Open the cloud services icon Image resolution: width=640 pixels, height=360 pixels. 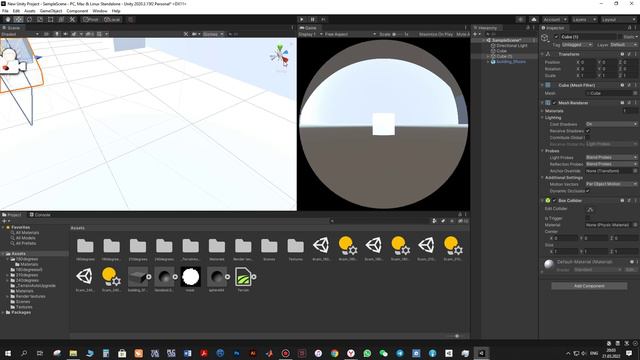pyautogui.click(x=534, y=20)
